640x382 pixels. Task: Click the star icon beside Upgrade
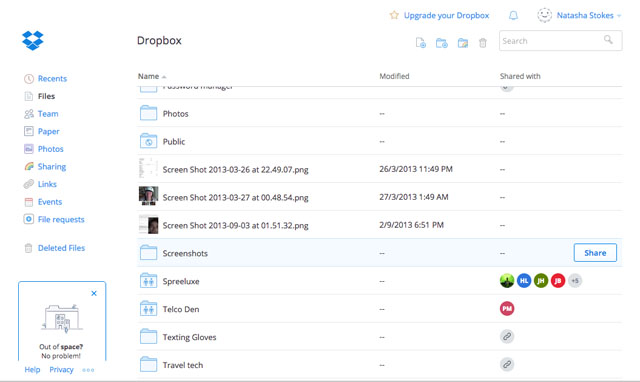click(394, 15)
